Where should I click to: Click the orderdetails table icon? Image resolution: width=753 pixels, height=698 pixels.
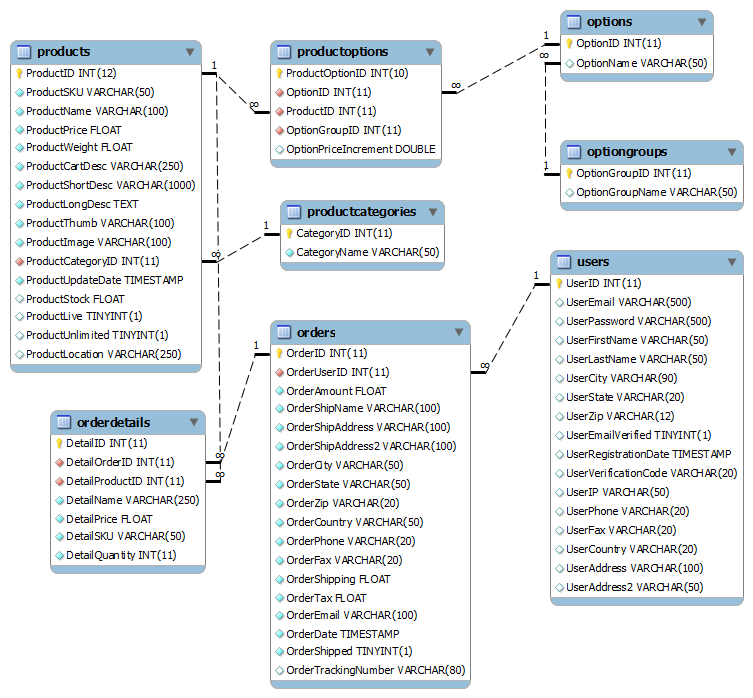(x=63, y=422)
